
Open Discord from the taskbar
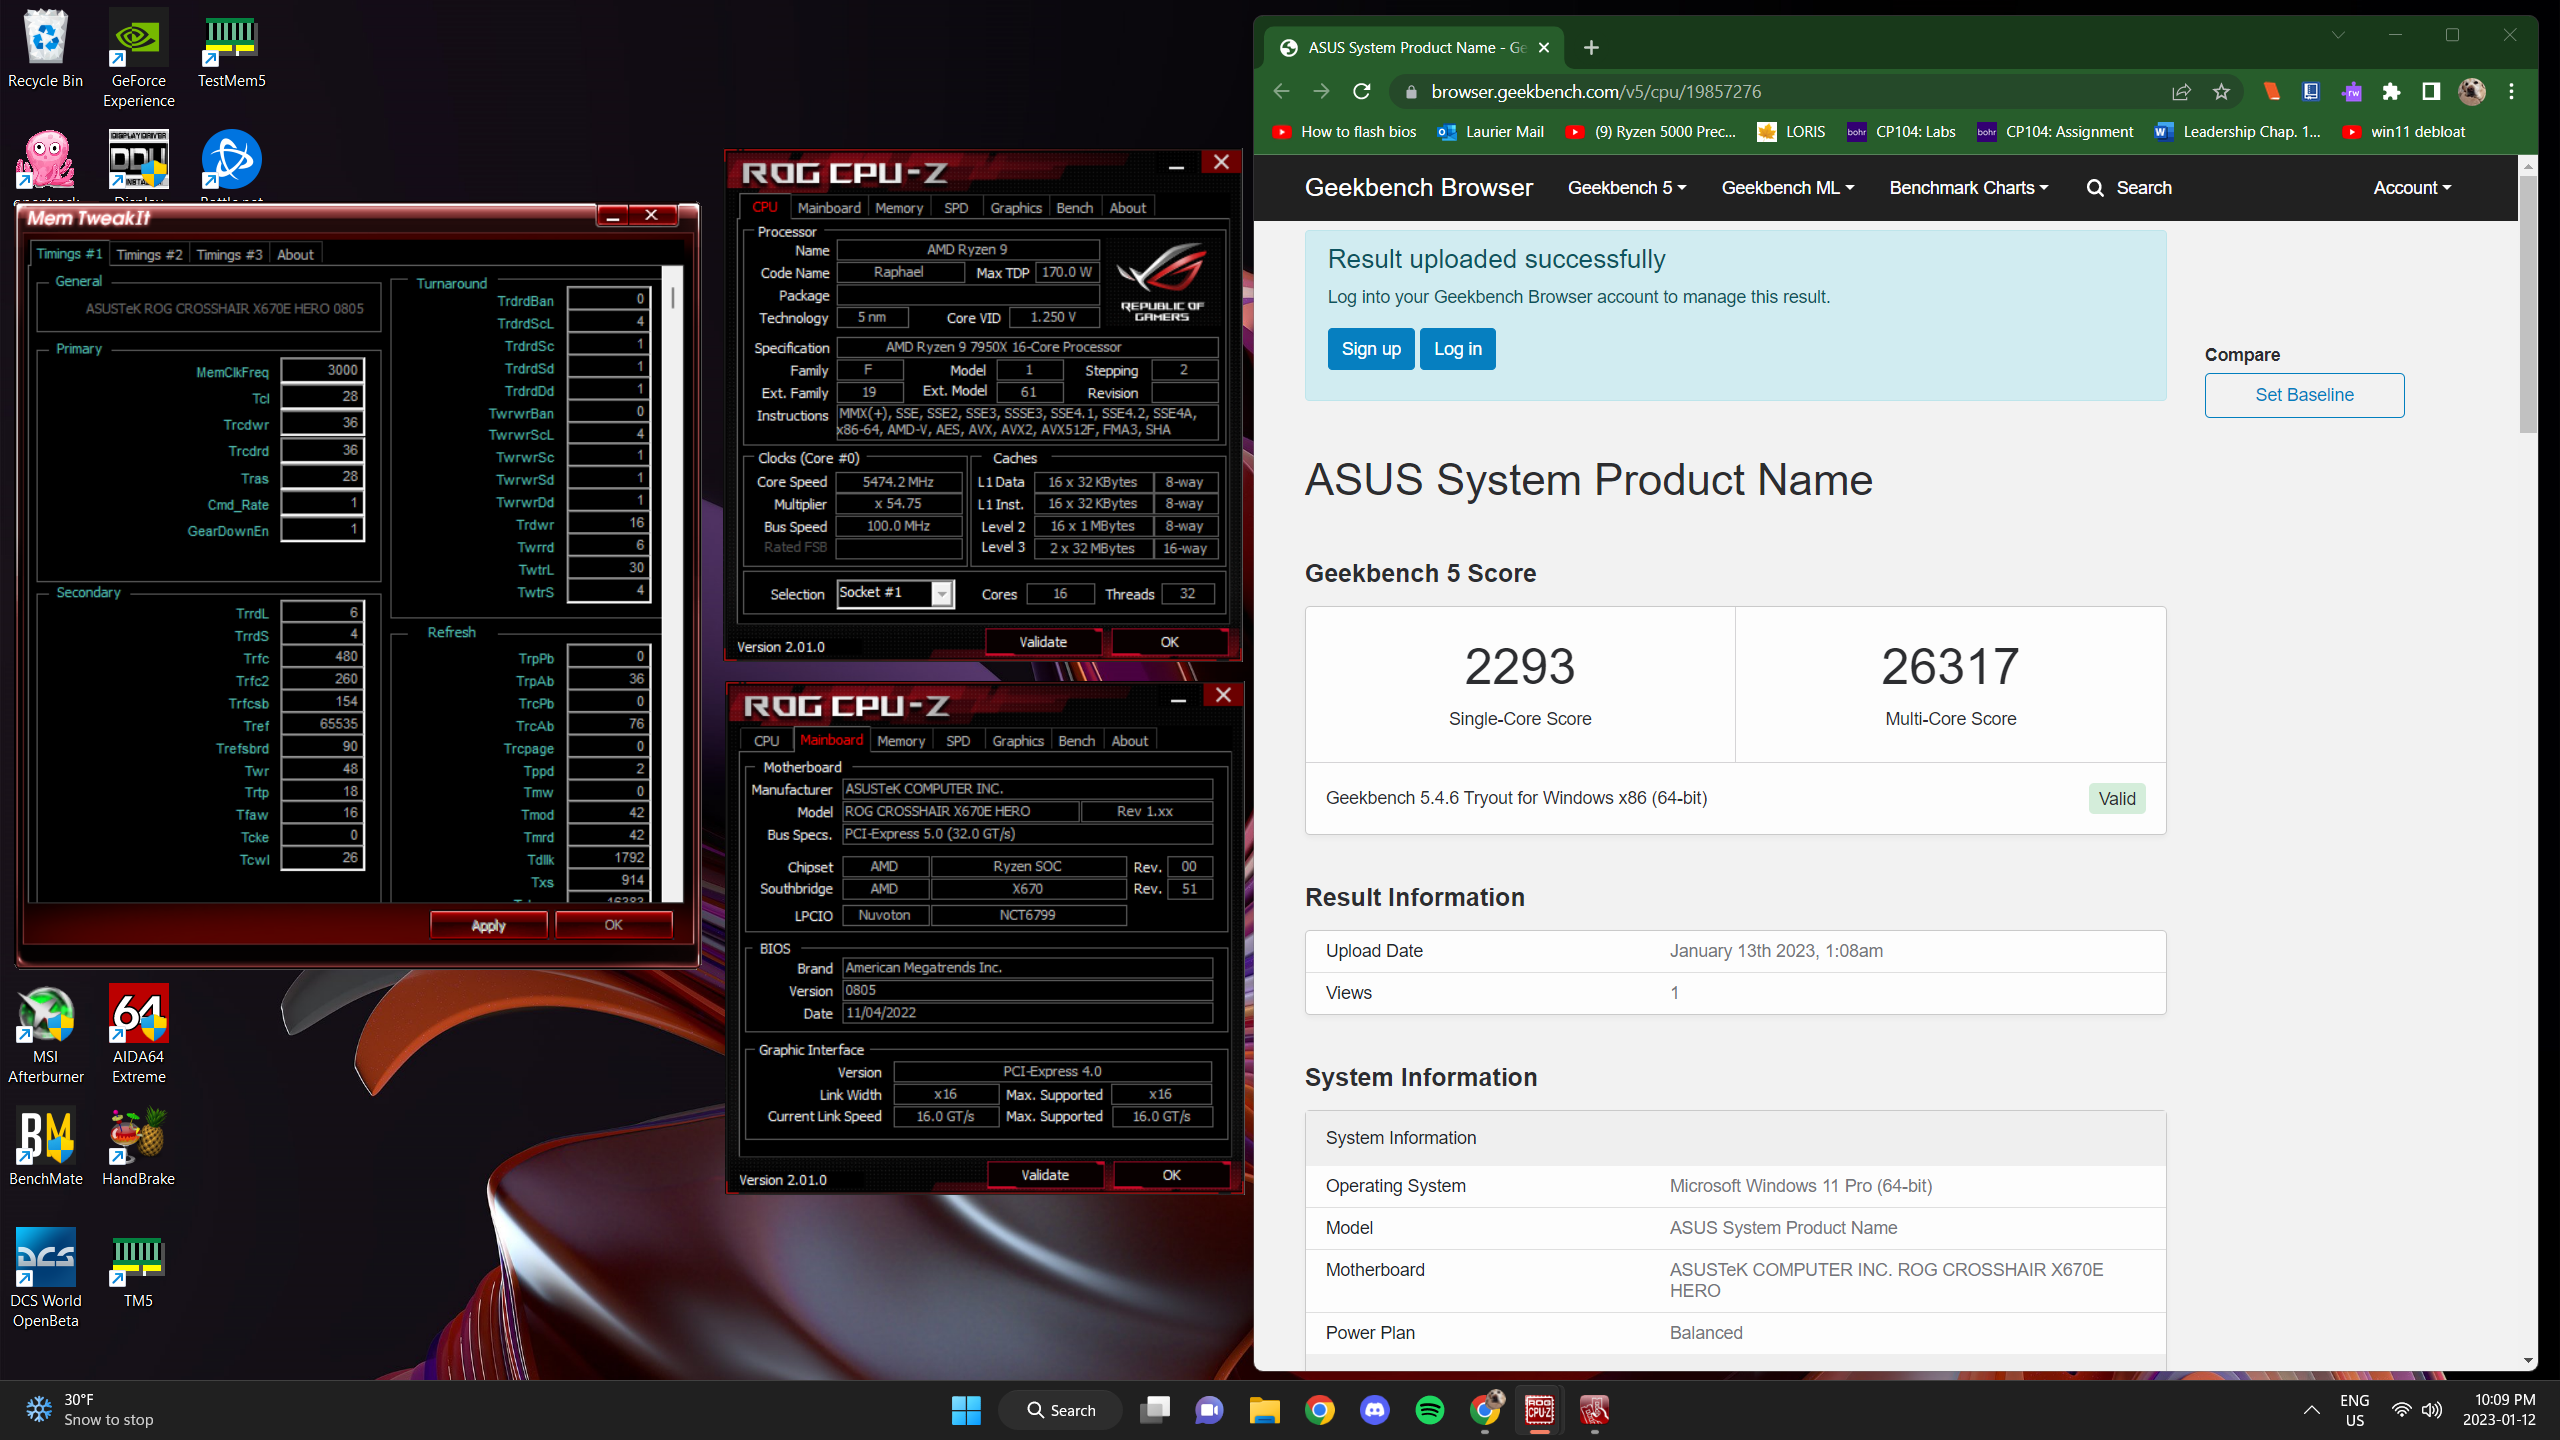coord(1375,1410)
